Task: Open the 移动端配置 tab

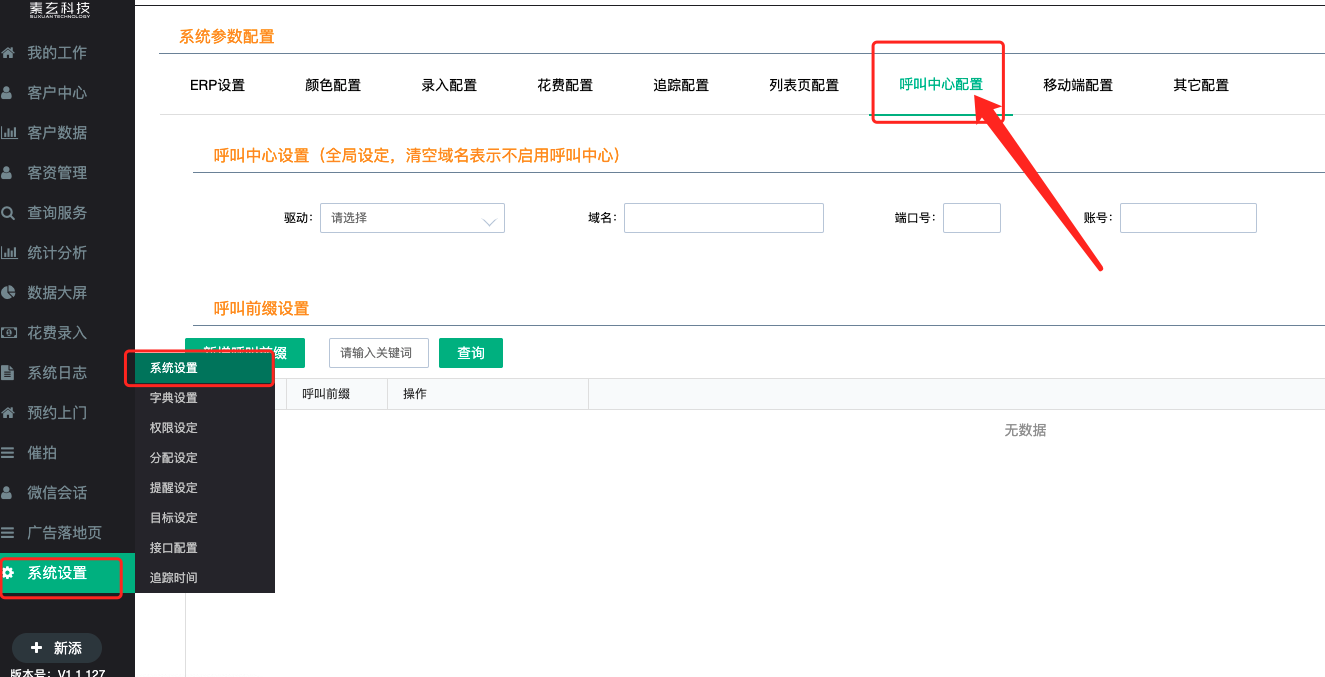Action: point(1077,85)
